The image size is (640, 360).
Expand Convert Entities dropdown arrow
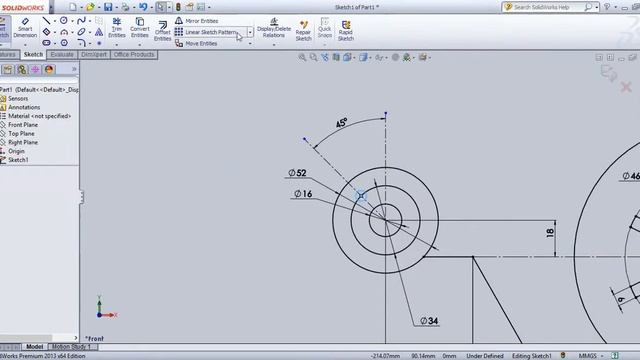[140, 44]
